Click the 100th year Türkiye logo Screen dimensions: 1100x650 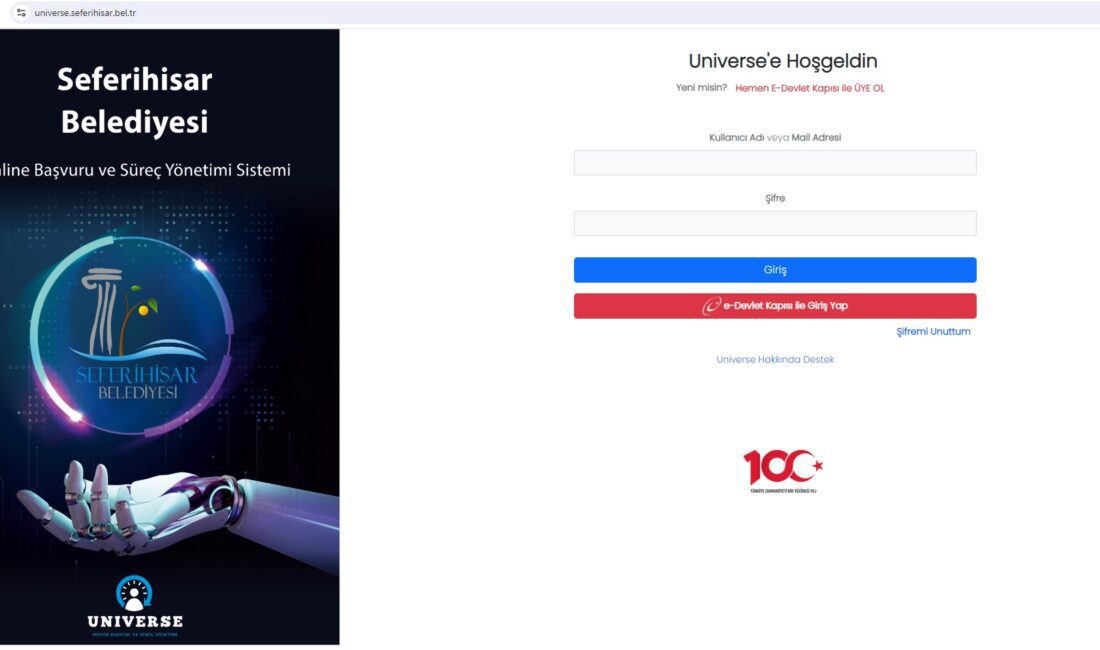(783, 470)
